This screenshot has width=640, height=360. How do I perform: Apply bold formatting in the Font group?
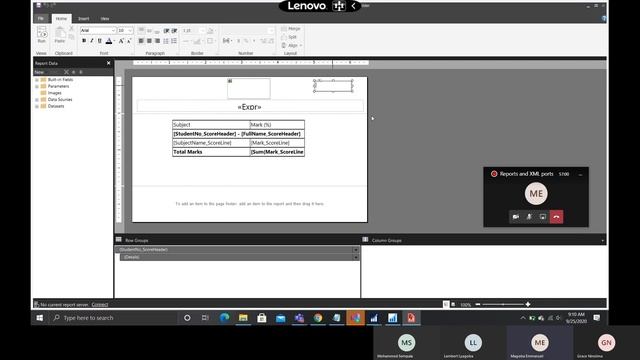[x=84, y=41]
